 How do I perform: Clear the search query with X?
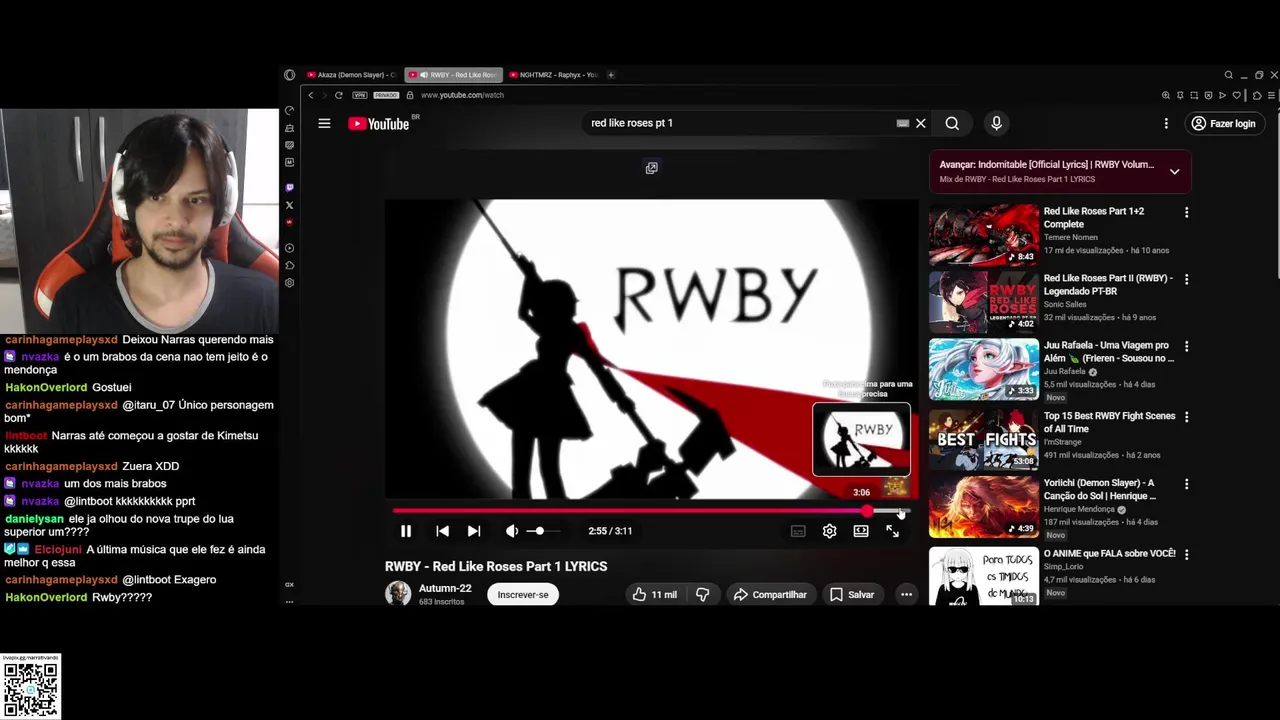click(x=921, y=123)
